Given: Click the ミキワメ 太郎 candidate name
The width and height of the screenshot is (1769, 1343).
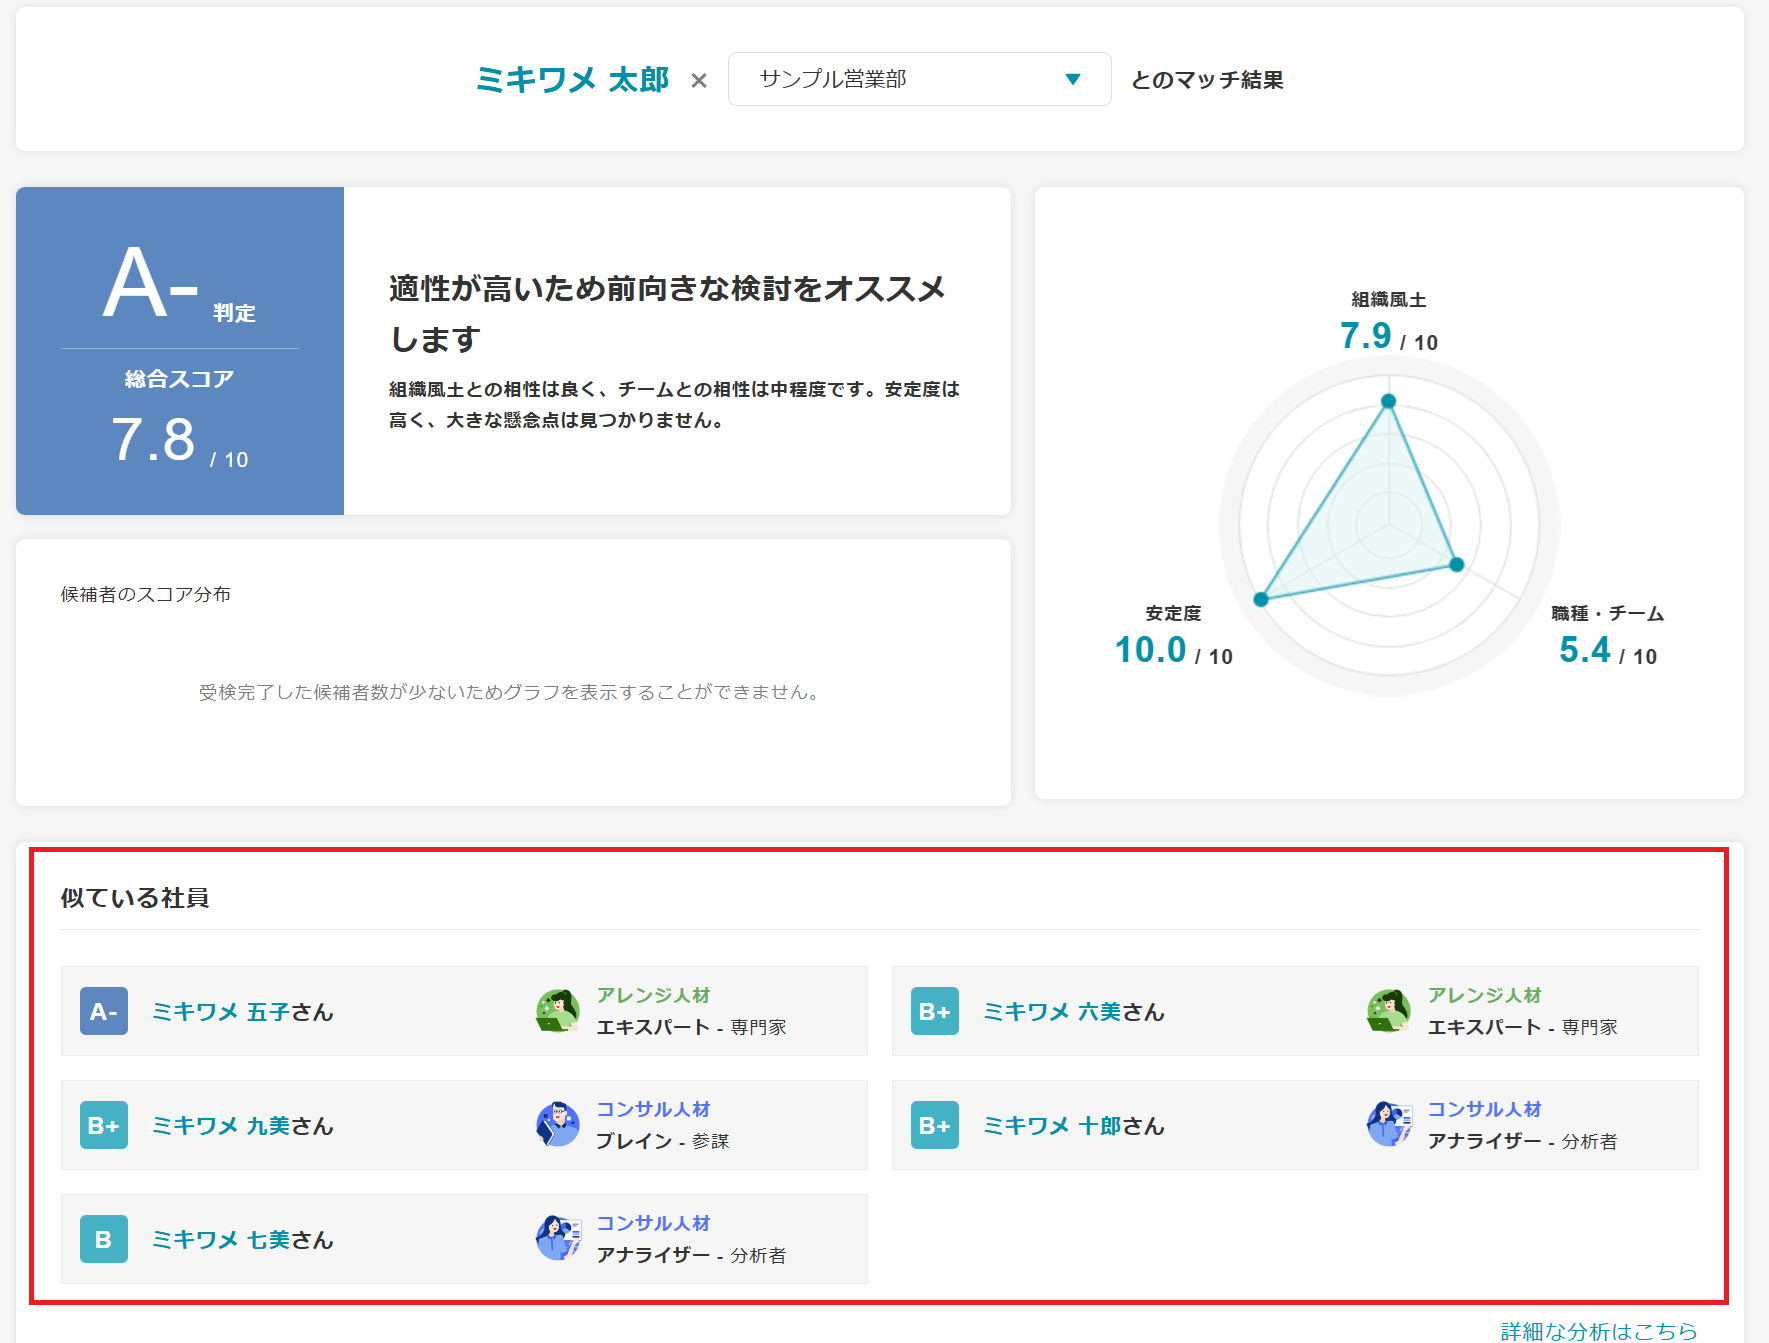Looking at the screenshot, I should point(572,79).
